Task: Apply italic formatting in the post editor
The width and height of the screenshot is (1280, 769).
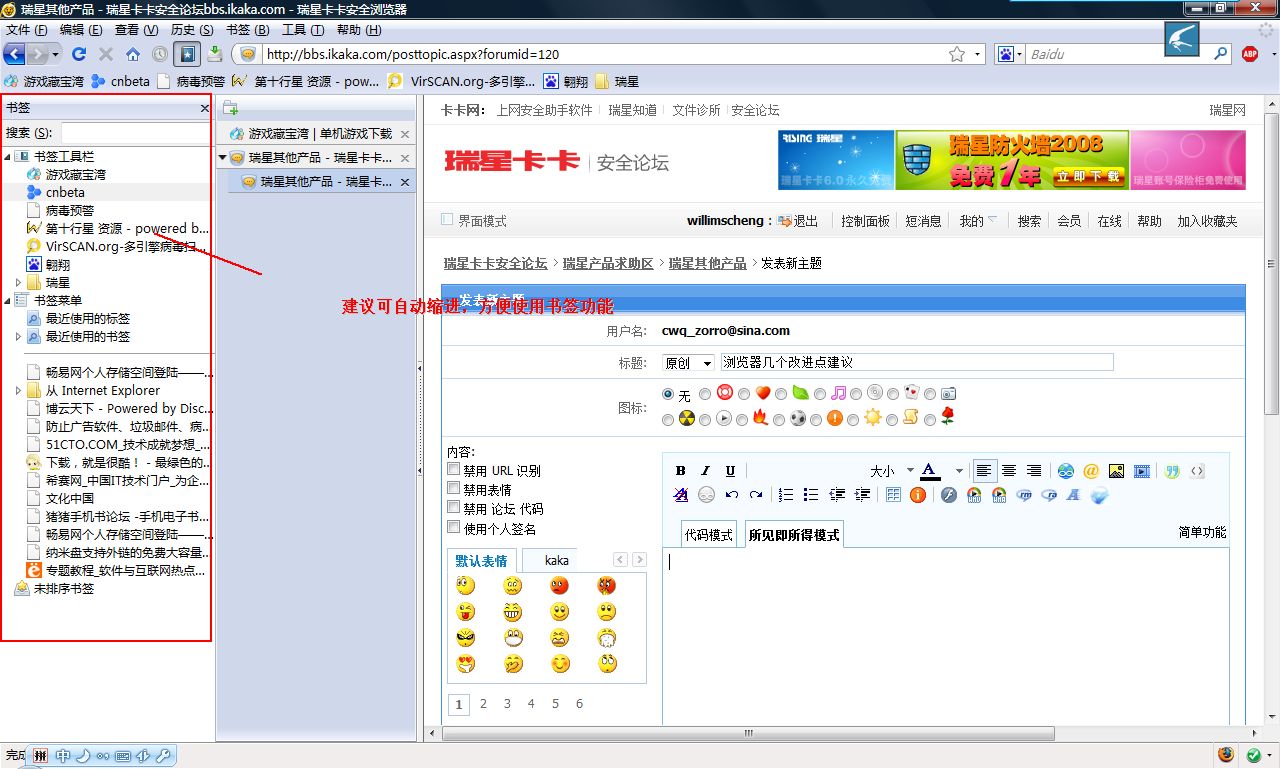Action: (705, 471)
